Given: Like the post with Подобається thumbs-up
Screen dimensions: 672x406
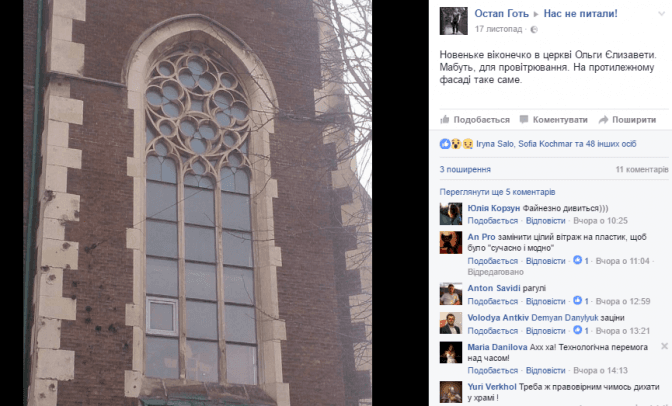Looking at the screenshot, I should coord(475,120).
